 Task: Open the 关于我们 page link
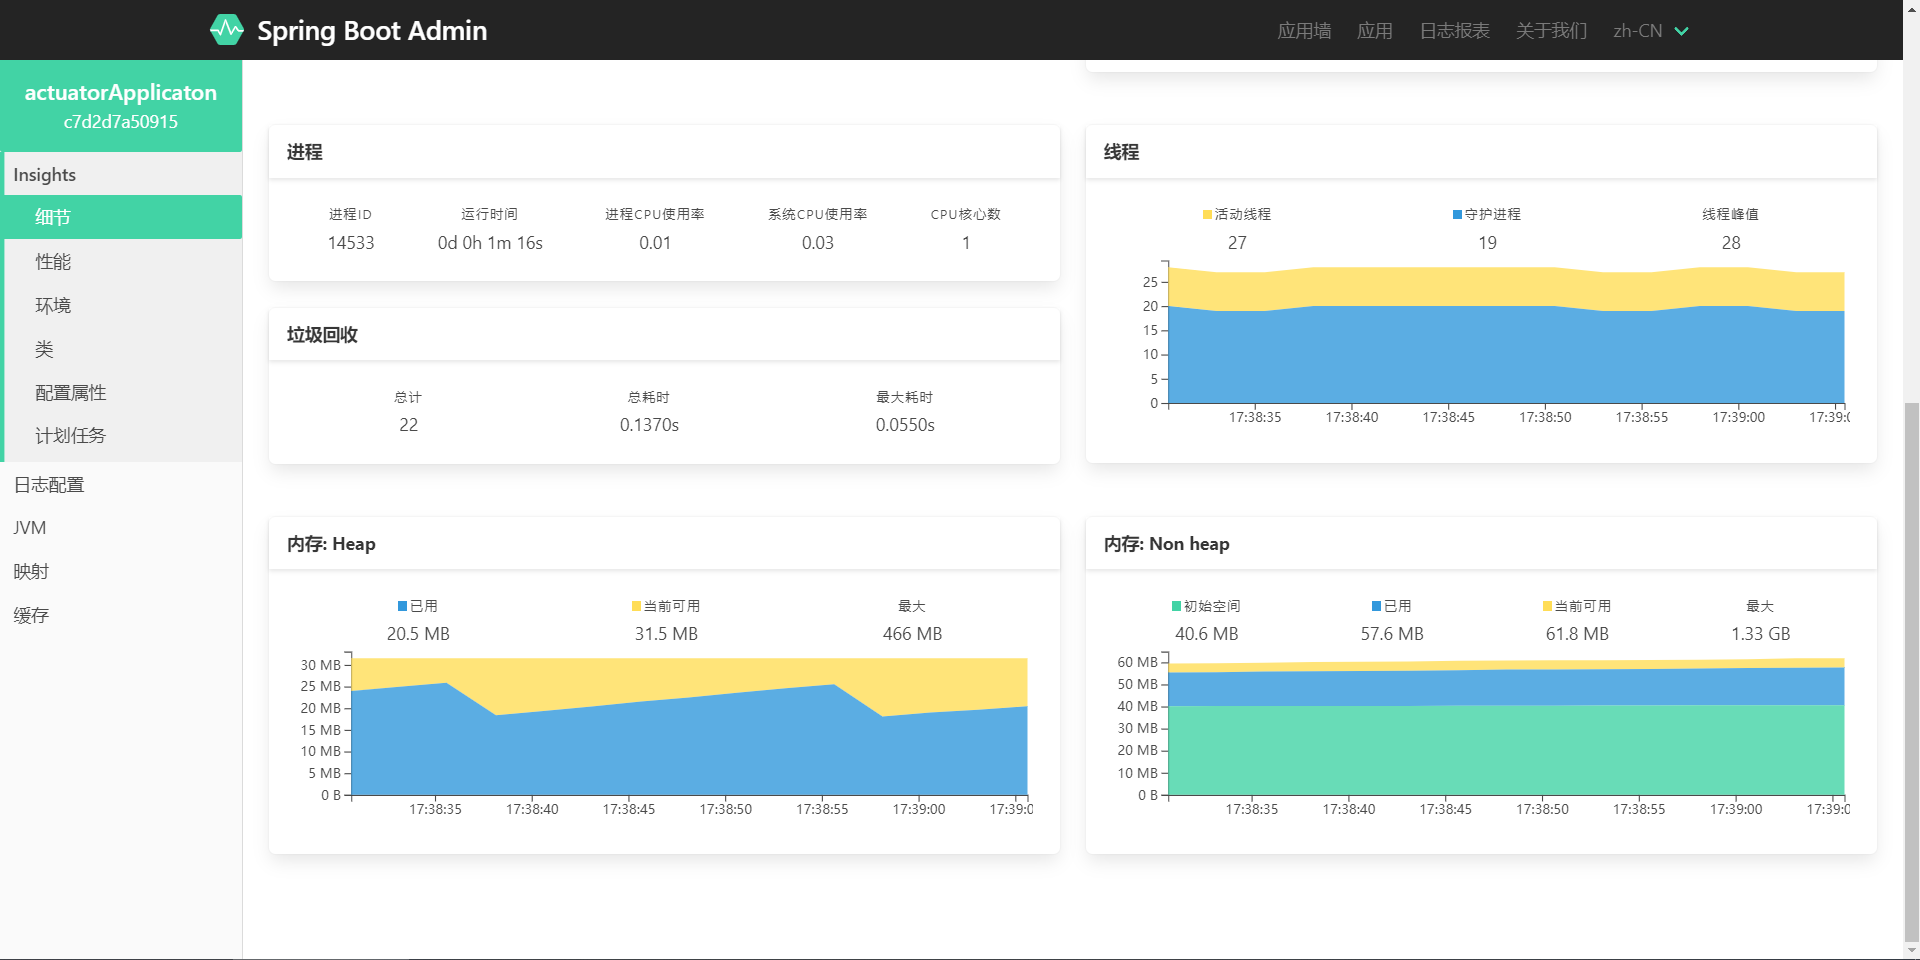click(x=1551, y=31)
